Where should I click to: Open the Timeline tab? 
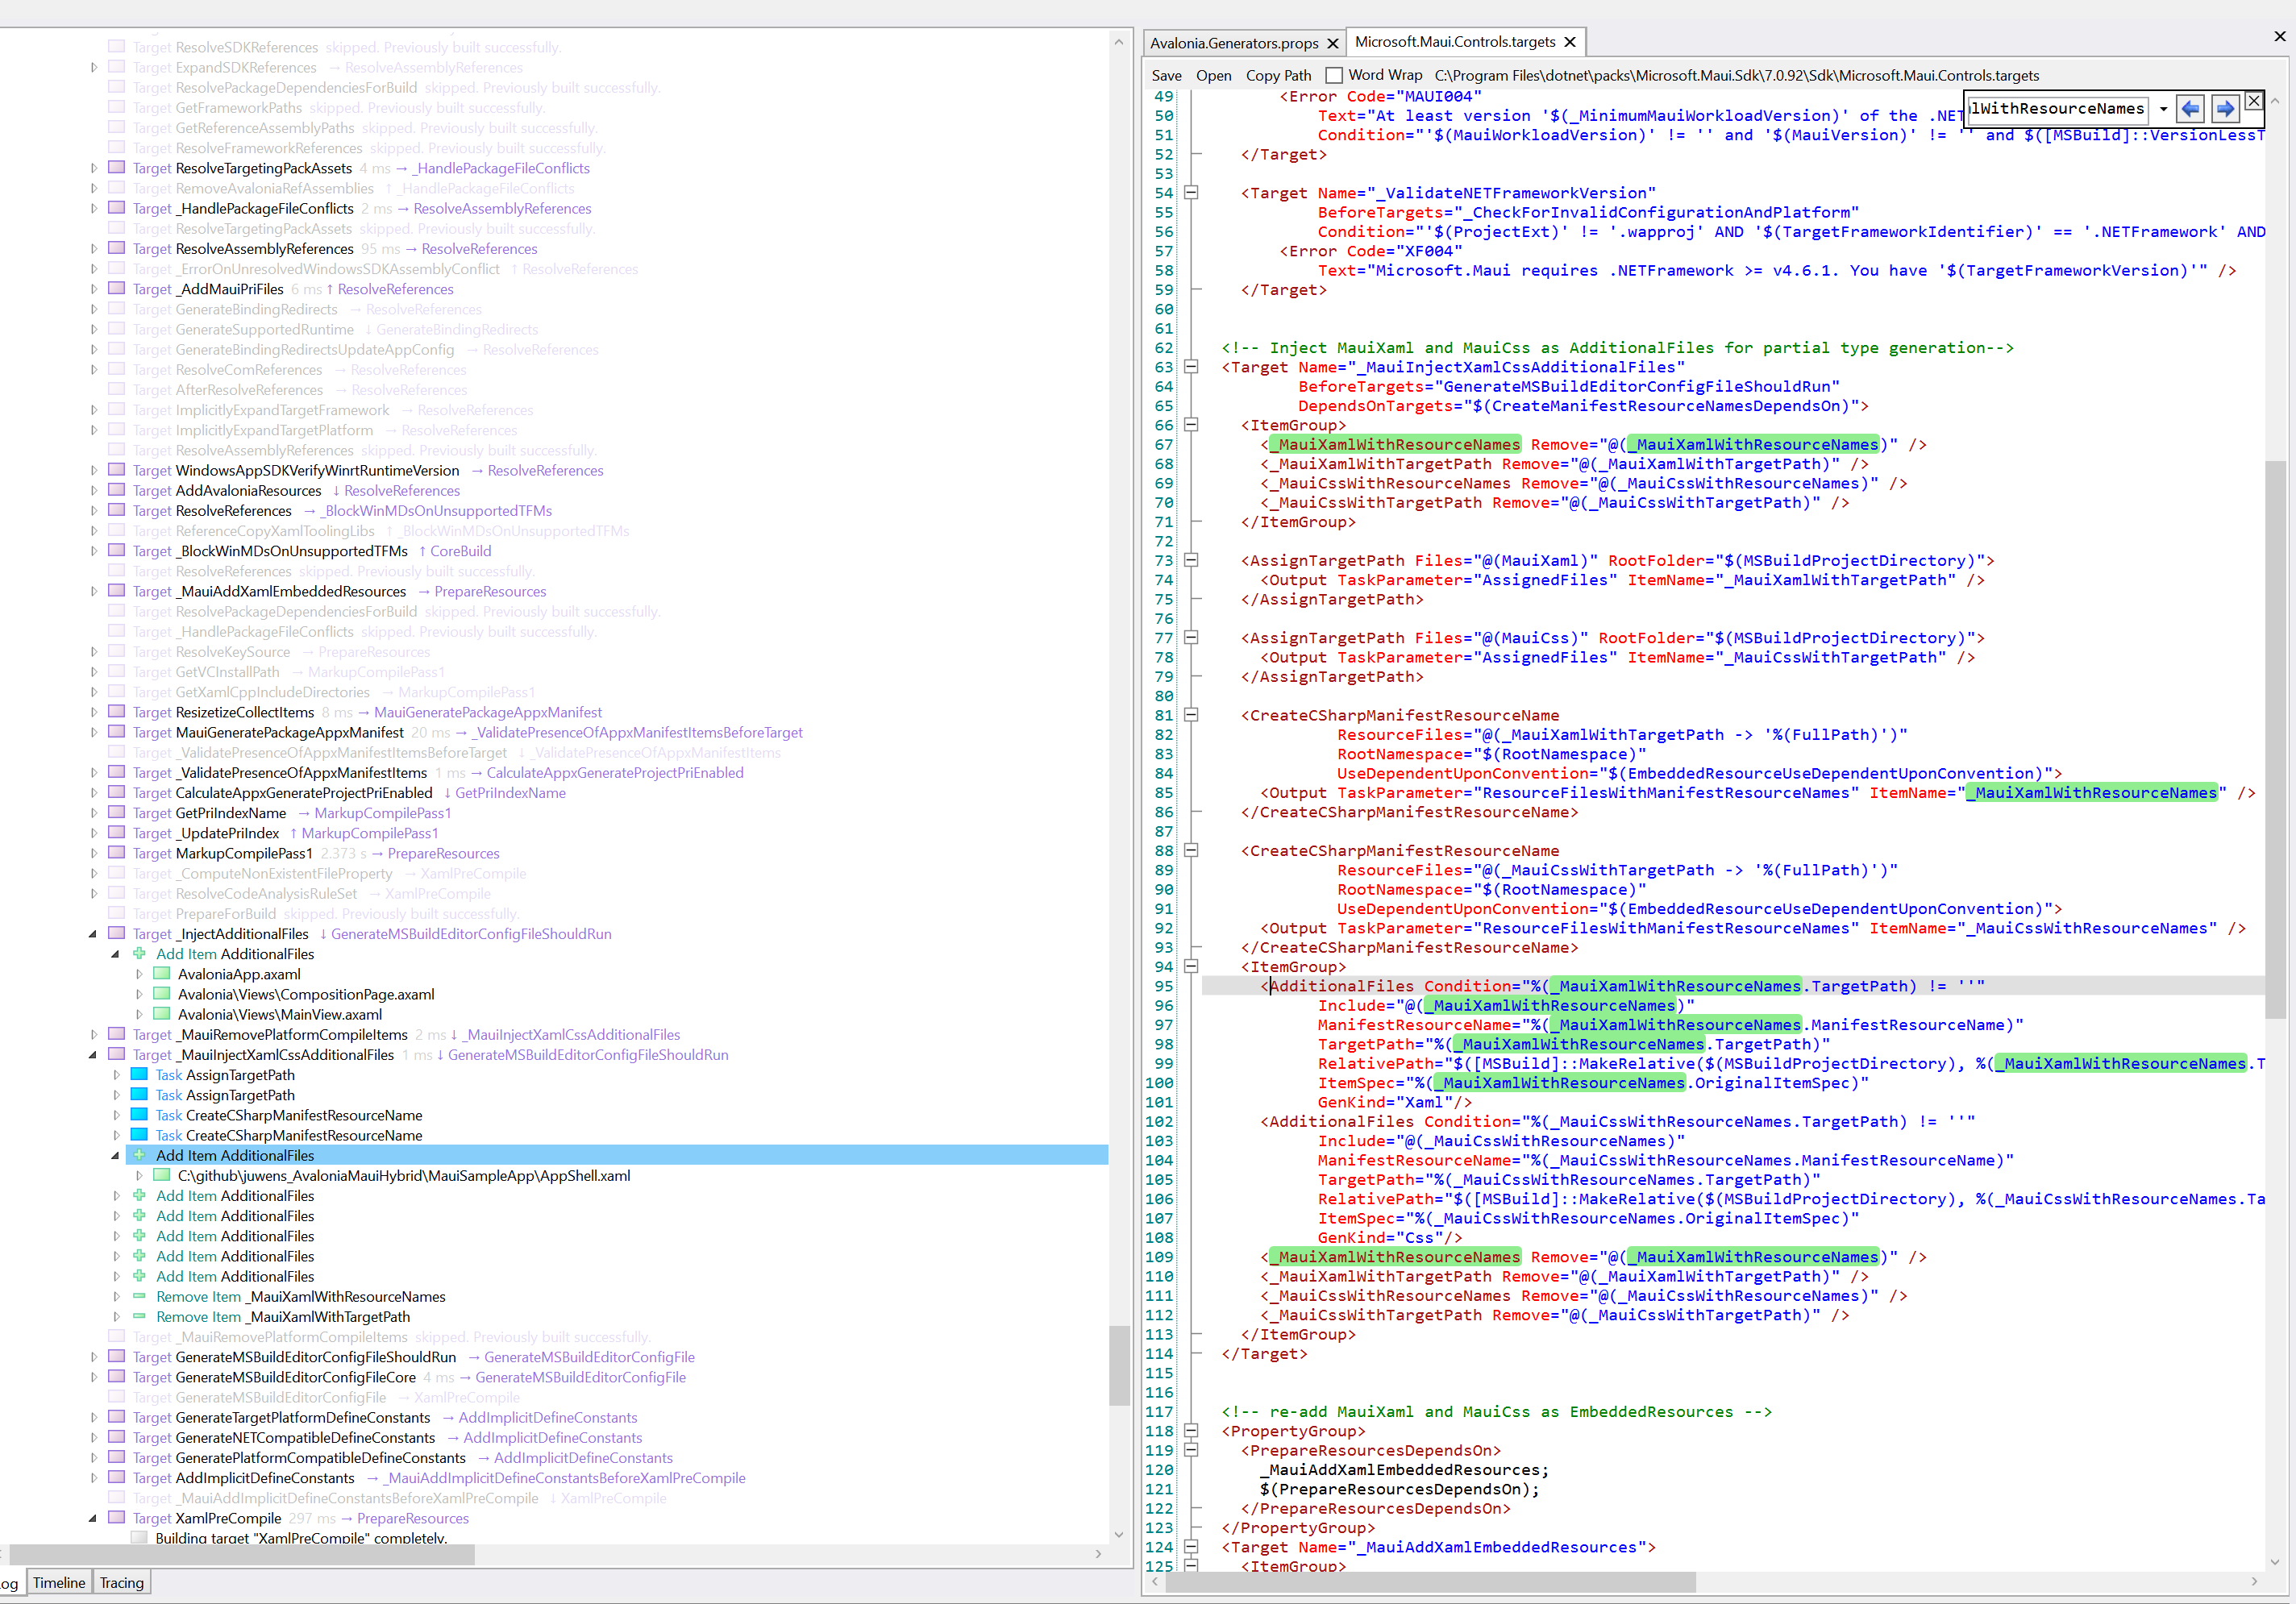tap(58, 1582)
